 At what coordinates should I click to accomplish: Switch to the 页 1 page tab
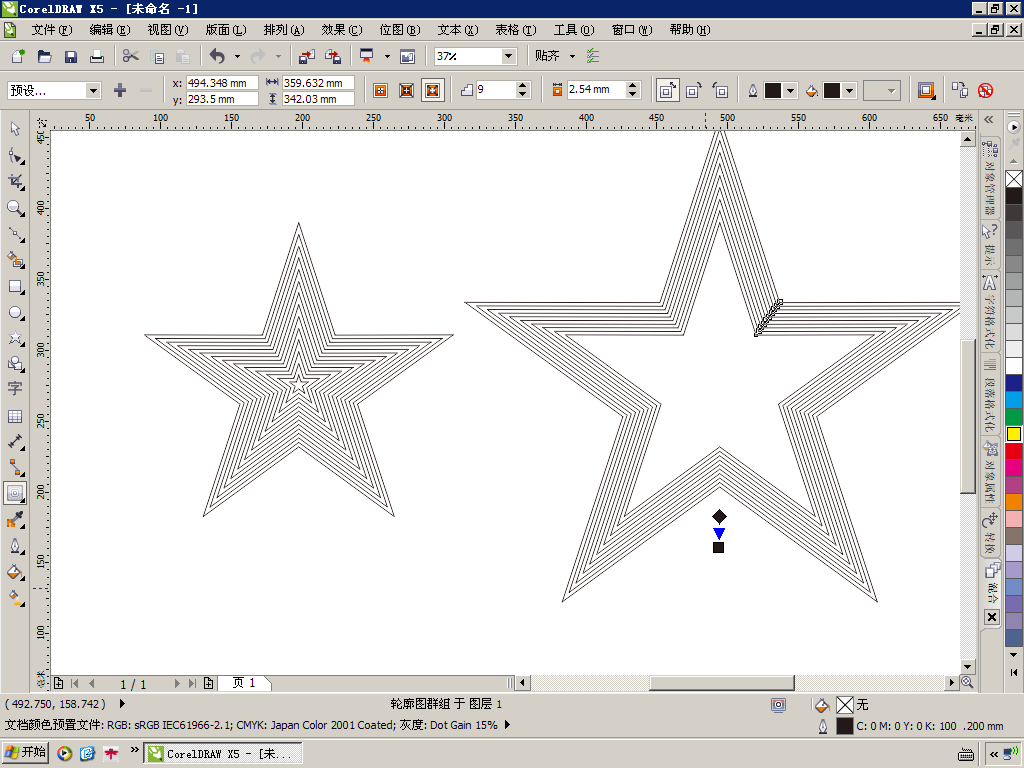click(x=244, y=683)
